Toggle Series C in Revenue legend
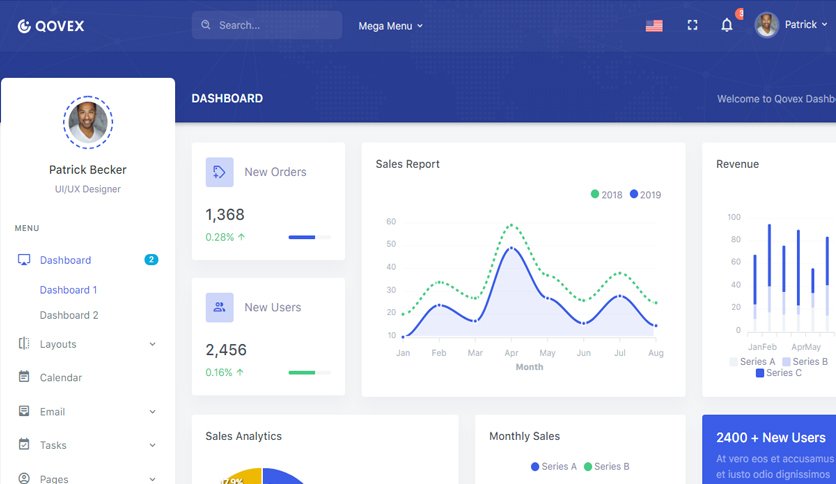Screen dimensions: 836x484 click(778, 373)
